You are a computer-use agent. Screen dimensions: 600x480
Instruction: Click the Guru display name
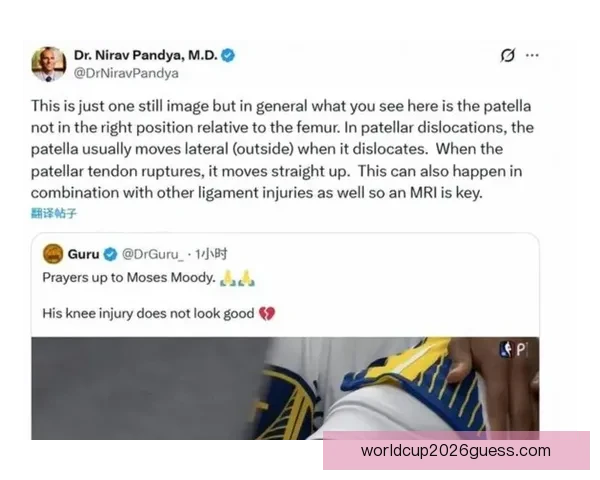click(83, 254)
